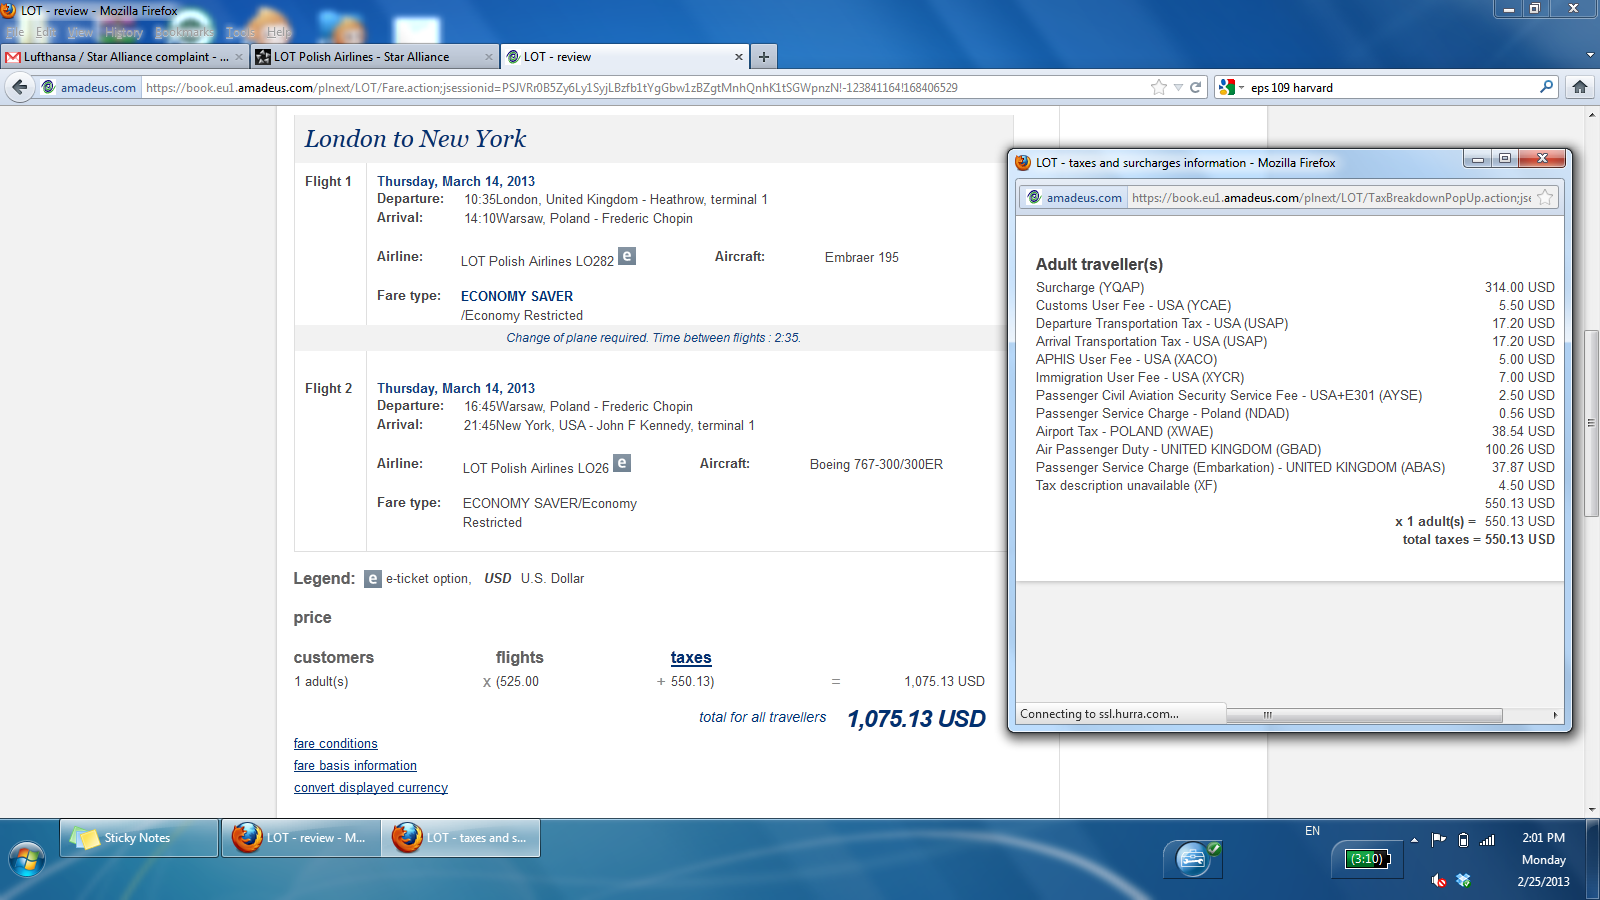1600x900 pixels.
Task: Open the fare basis information link
Action: pos(355,766)
